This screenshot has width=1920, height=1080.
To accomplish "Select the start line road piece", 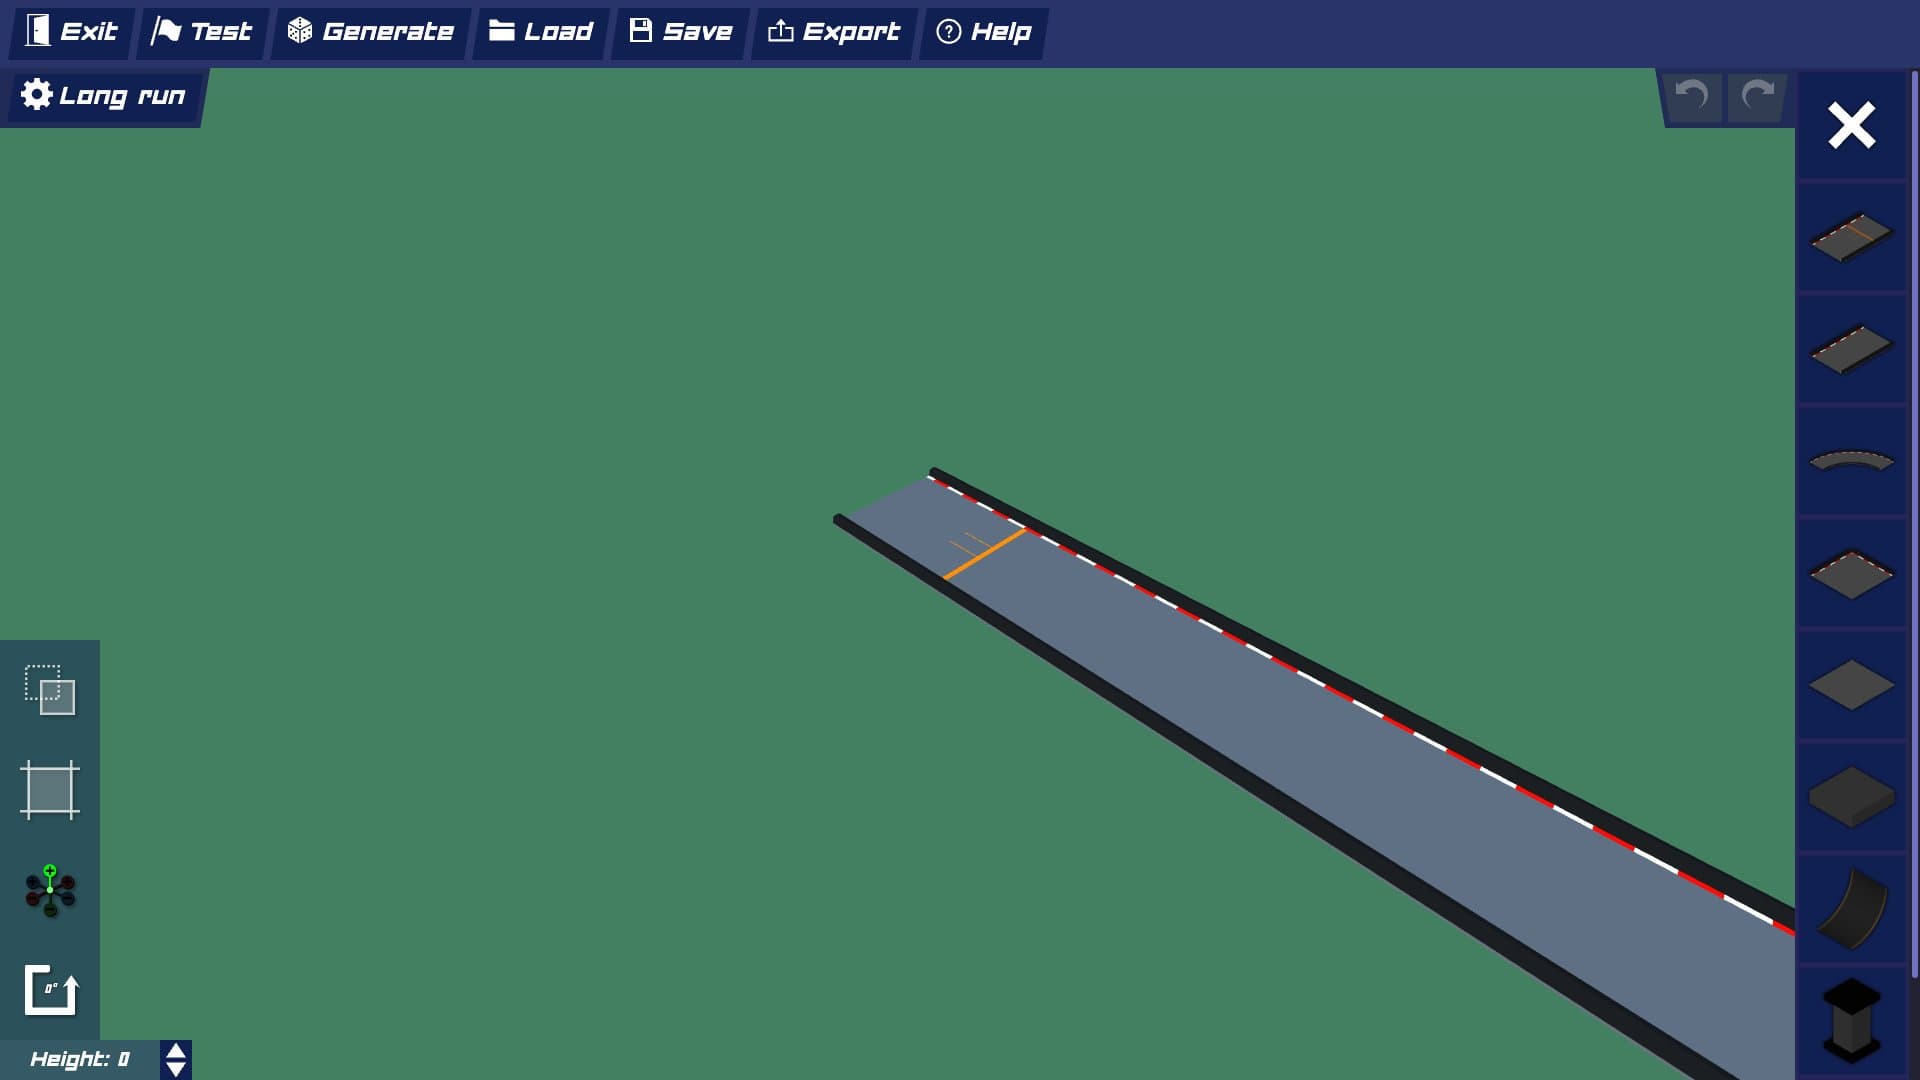I will click(x=1851, y=237).
